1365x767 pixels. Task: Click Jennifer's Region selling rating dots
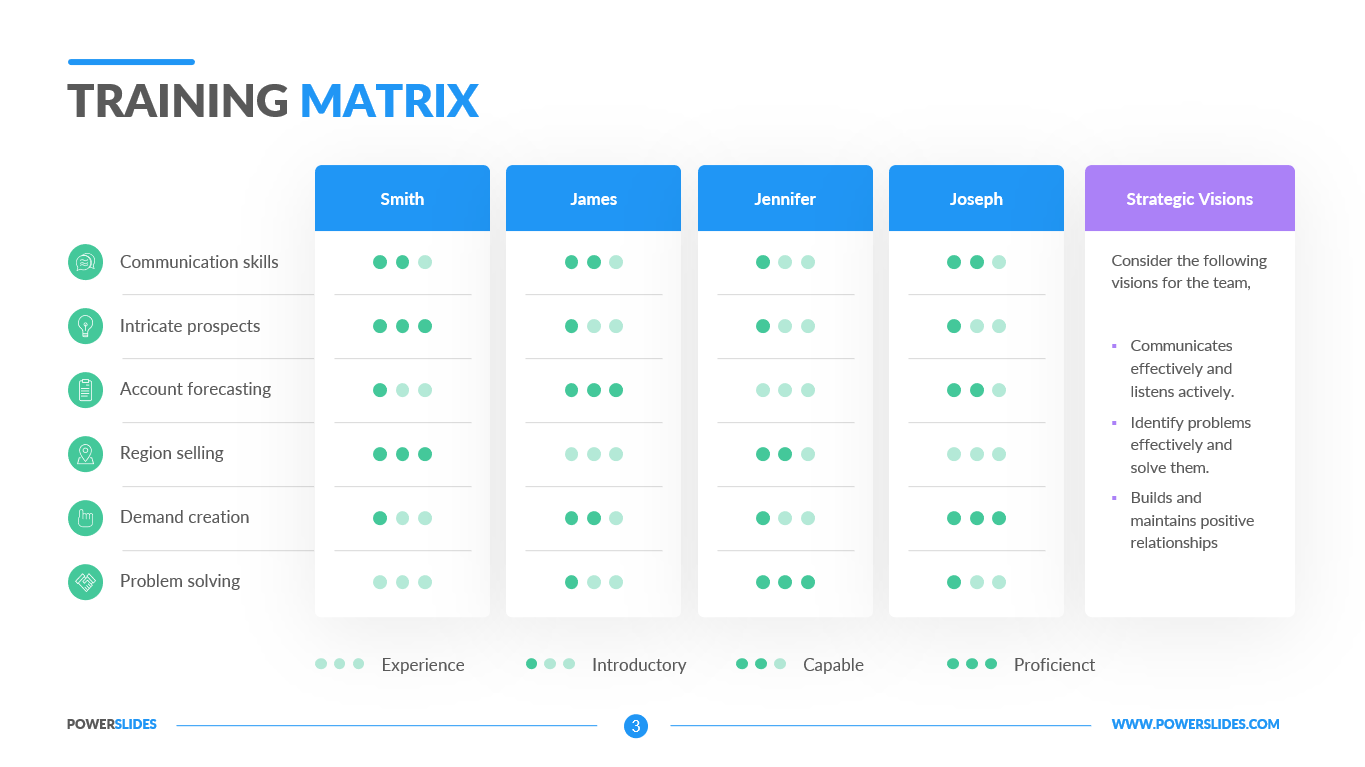click(785, 454)
